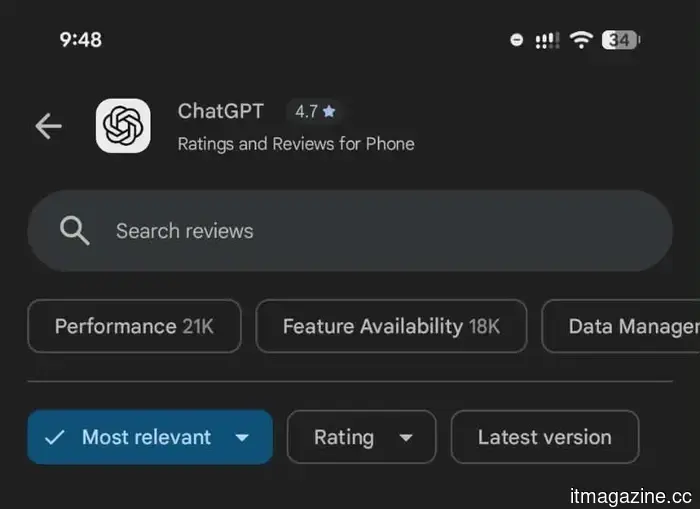Click the star in the 4.7 rating
The image size is (700, 509).
pos(329,111)
